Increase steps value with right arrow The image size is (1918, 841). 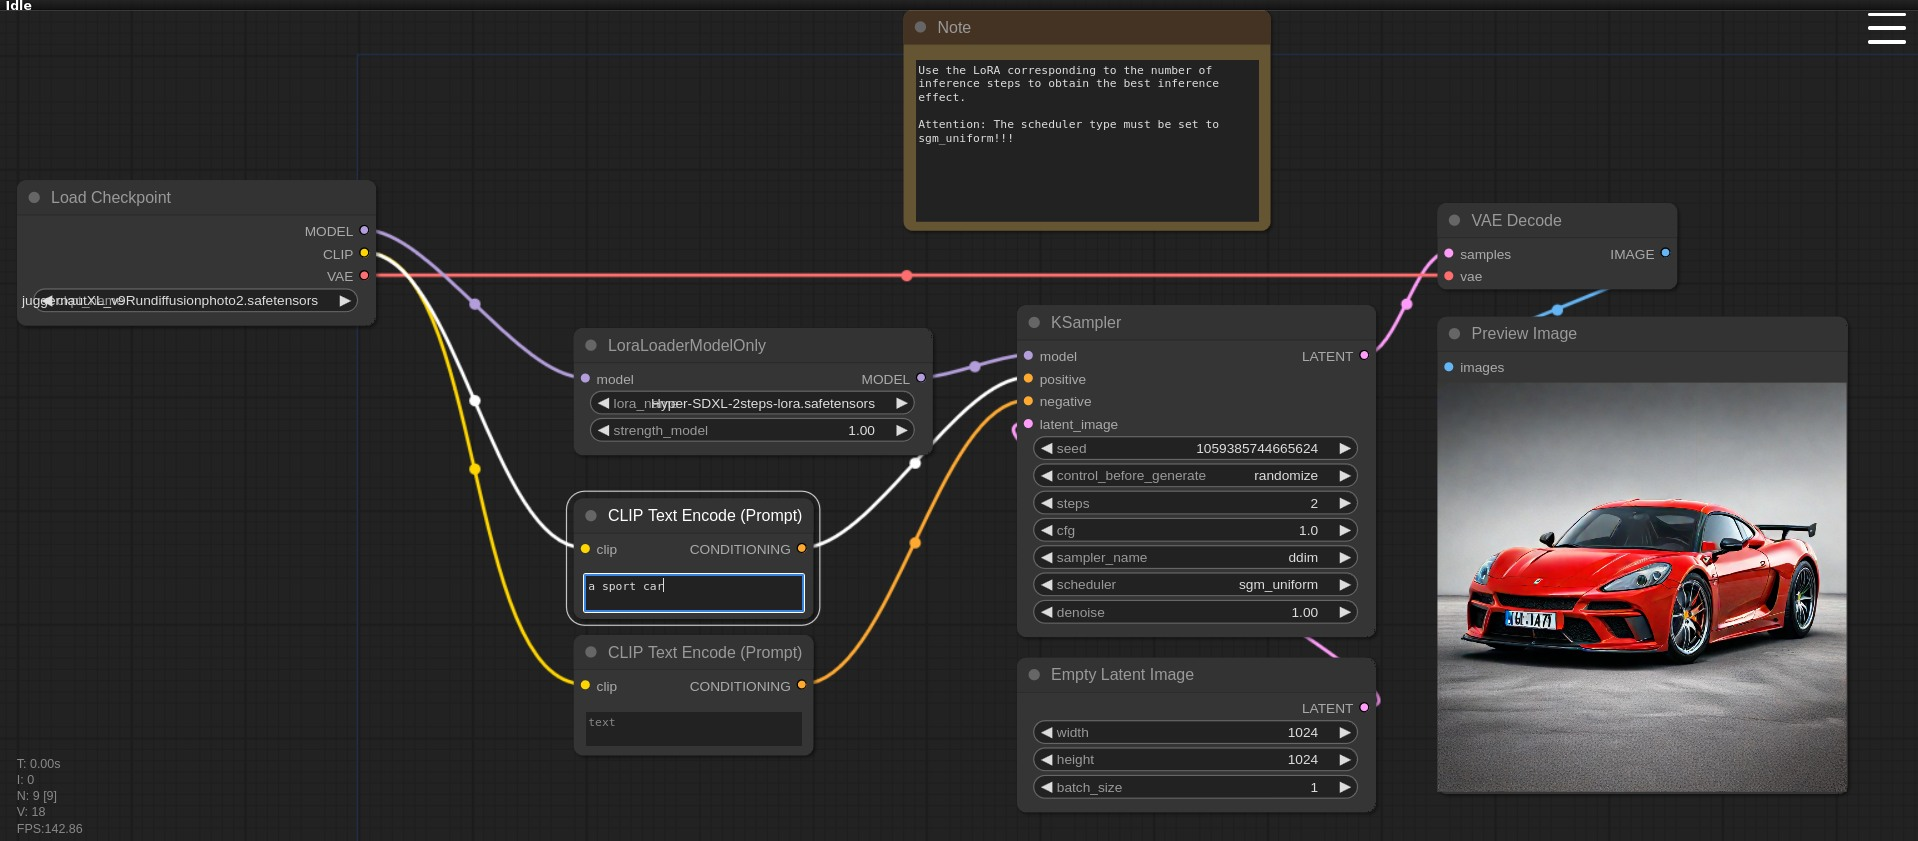pos(1345,503)
